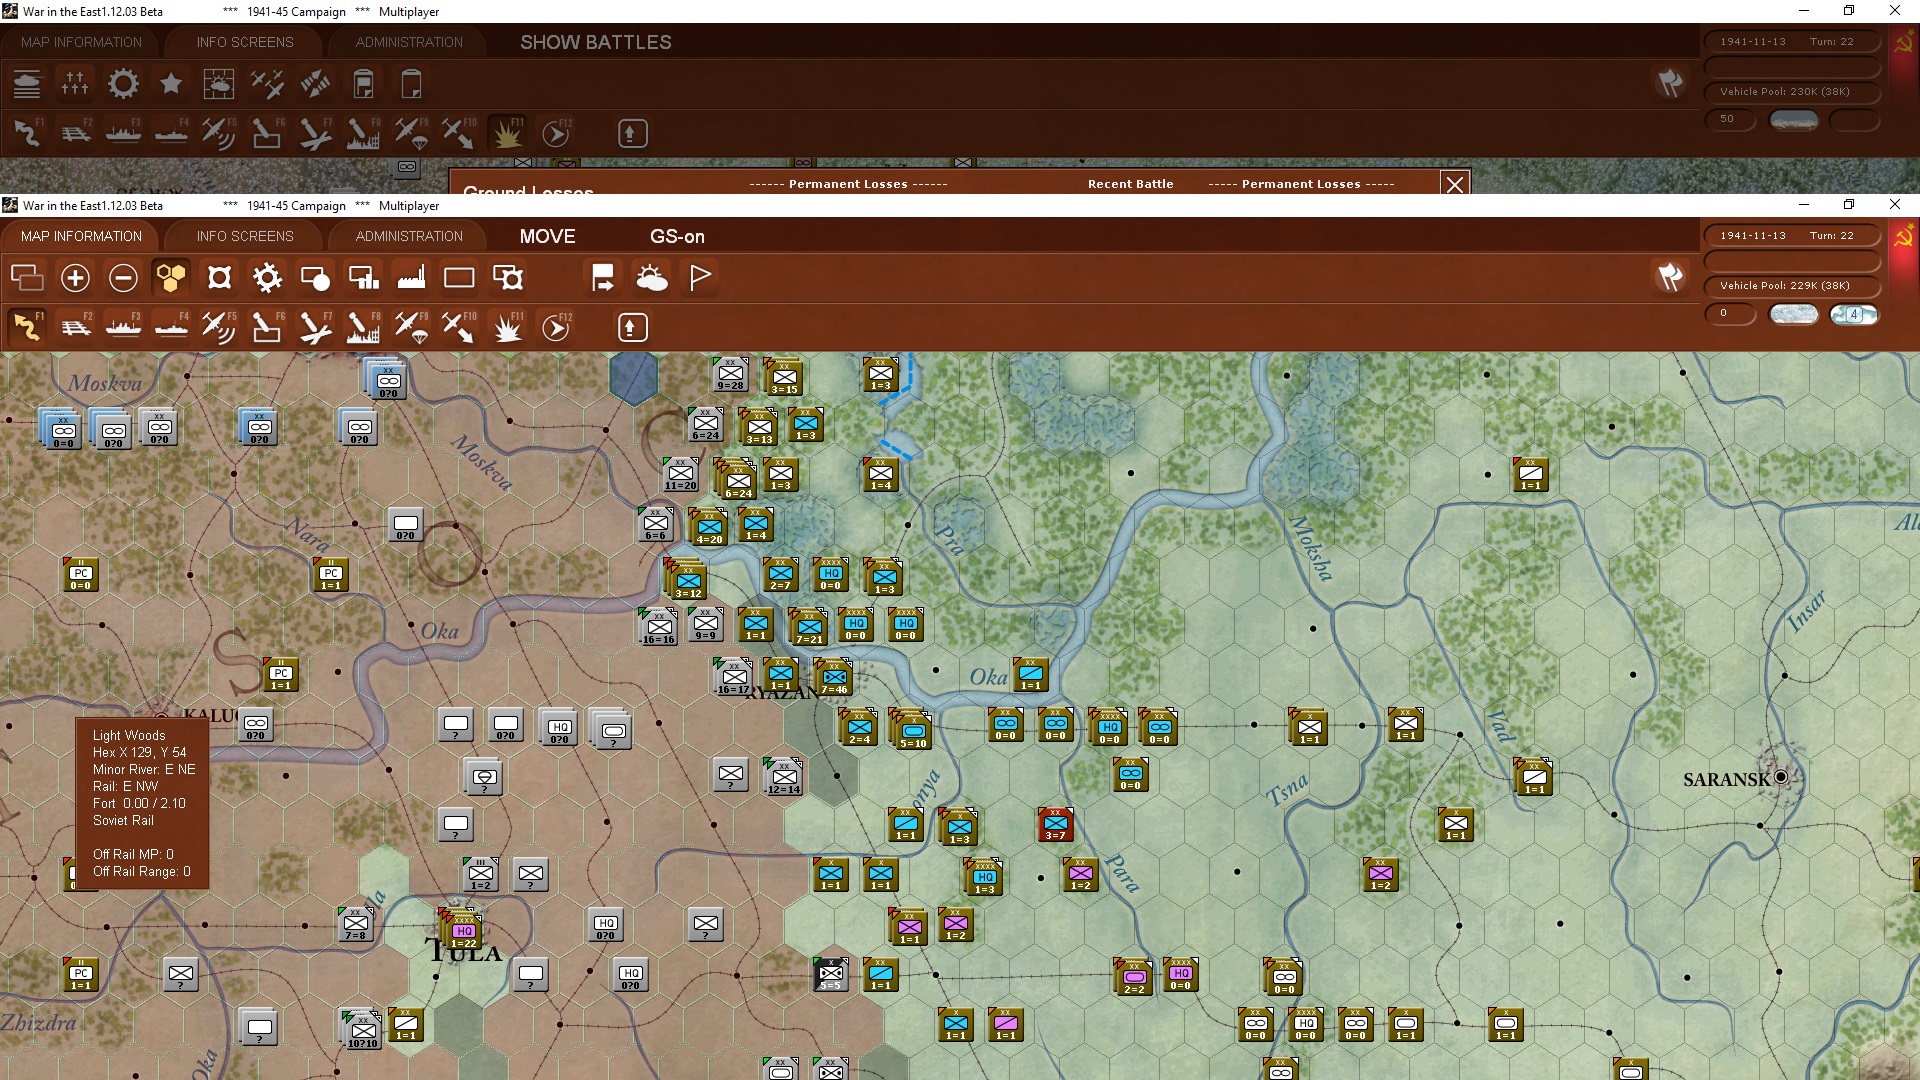The height and width of the screenshot is (1080, 1920).
Task: Select Map Information tab in back window
Action: 81,42
